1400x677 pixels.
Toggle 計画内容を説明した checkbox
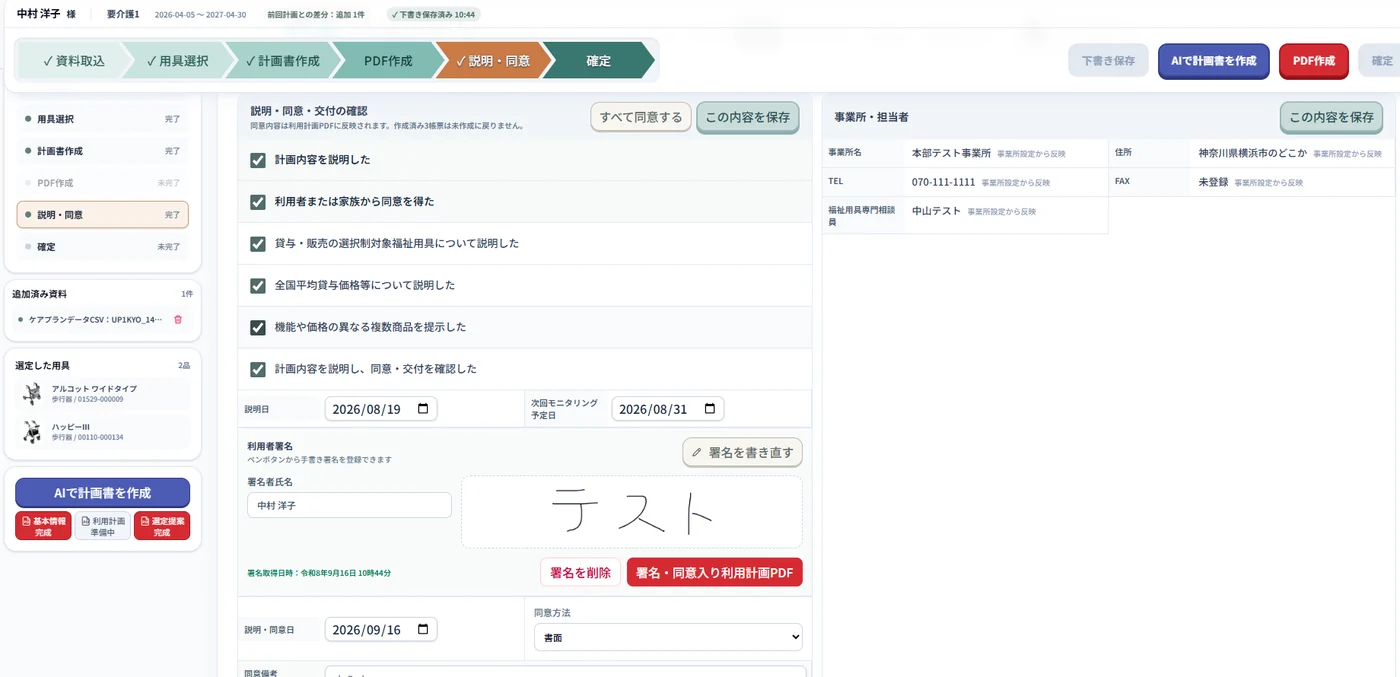[258, 160]
